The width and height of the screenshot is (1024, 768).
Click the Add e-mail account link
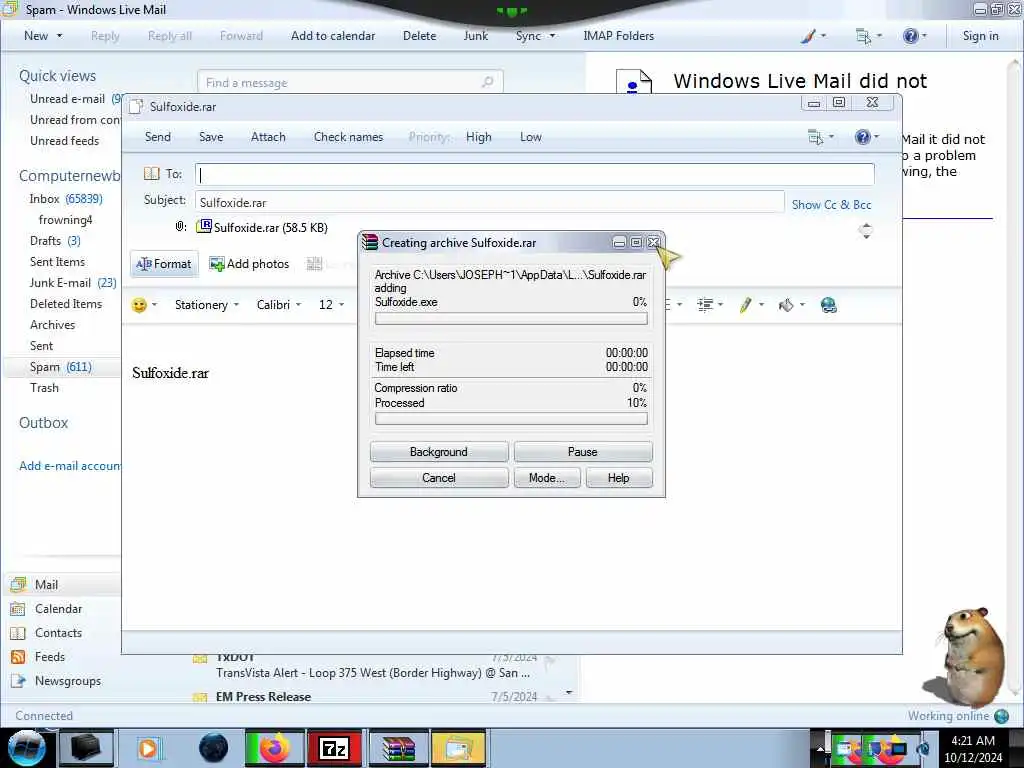point(69,466)
